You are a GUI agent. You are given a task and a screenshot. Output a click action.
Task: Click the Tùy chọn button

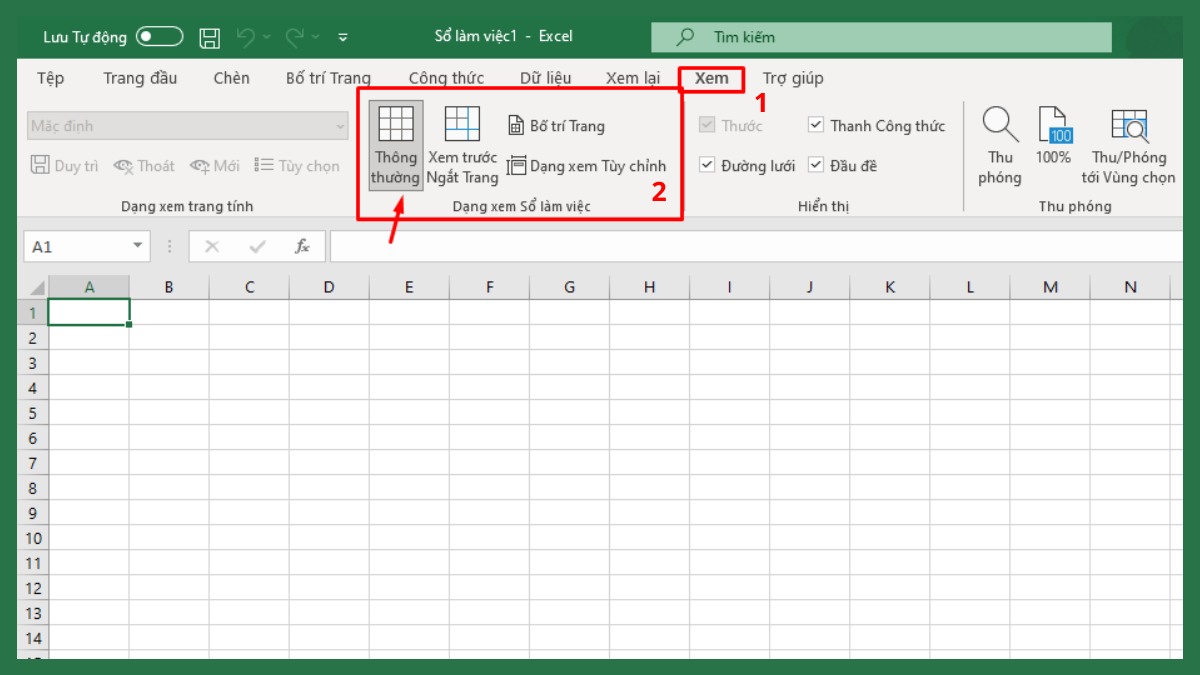296,165
